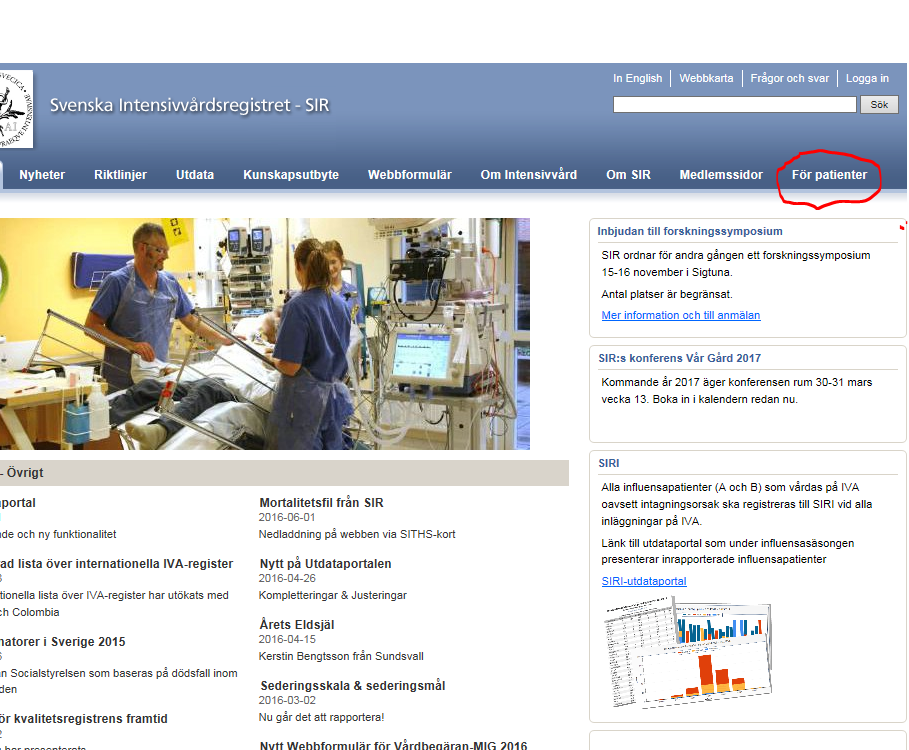Open SIR:s konferens Vår Gård 2017 heading
This screenshot has width=909, height=750.
[679, 358]
